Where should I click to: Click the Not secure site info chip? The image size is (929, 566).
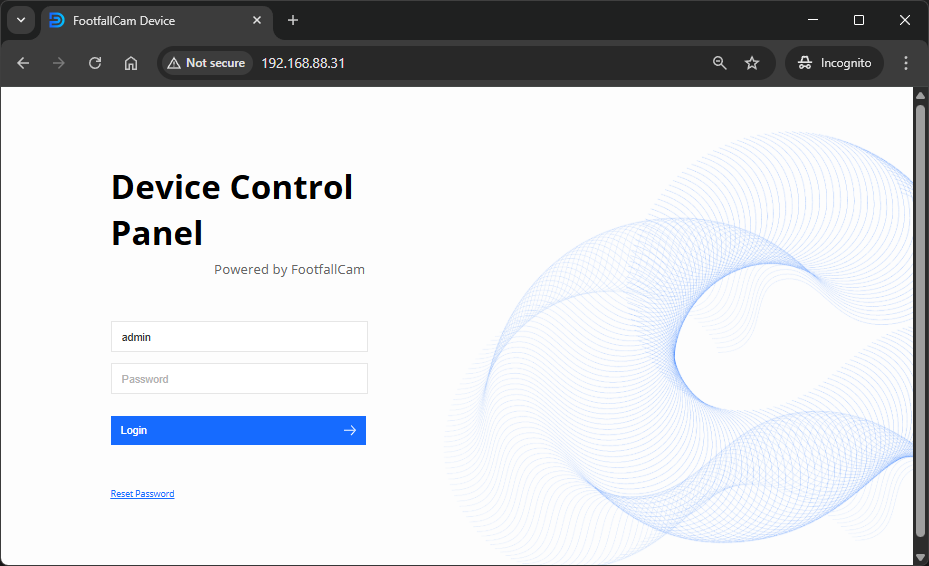point(206,63)
